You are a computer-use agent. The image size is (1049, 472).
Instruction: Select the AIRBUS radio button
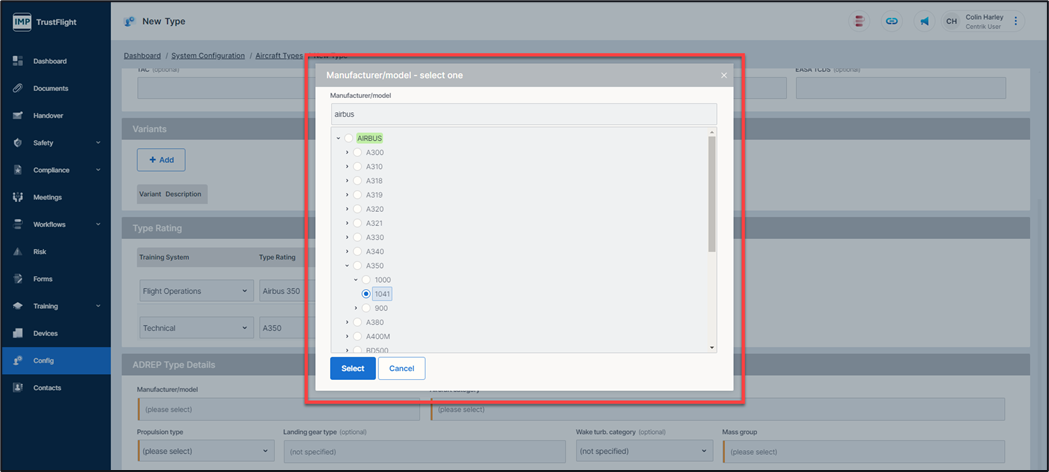(x=349, y=138)
